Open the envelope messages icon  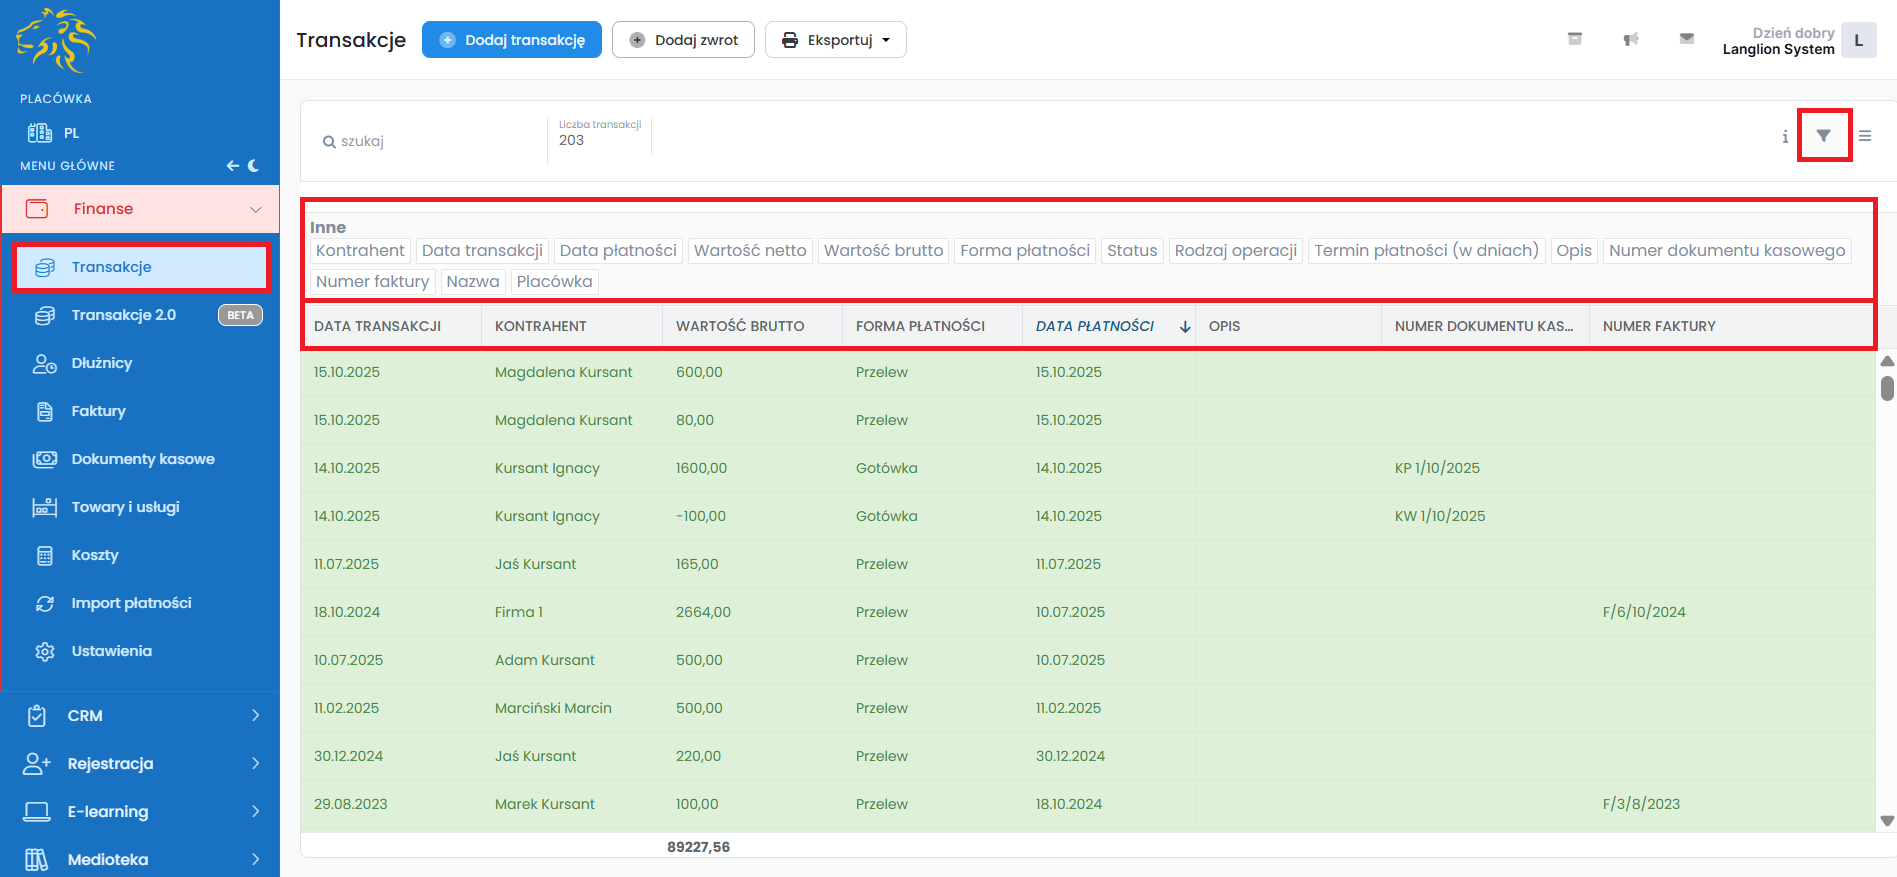tap(1687, 39)
